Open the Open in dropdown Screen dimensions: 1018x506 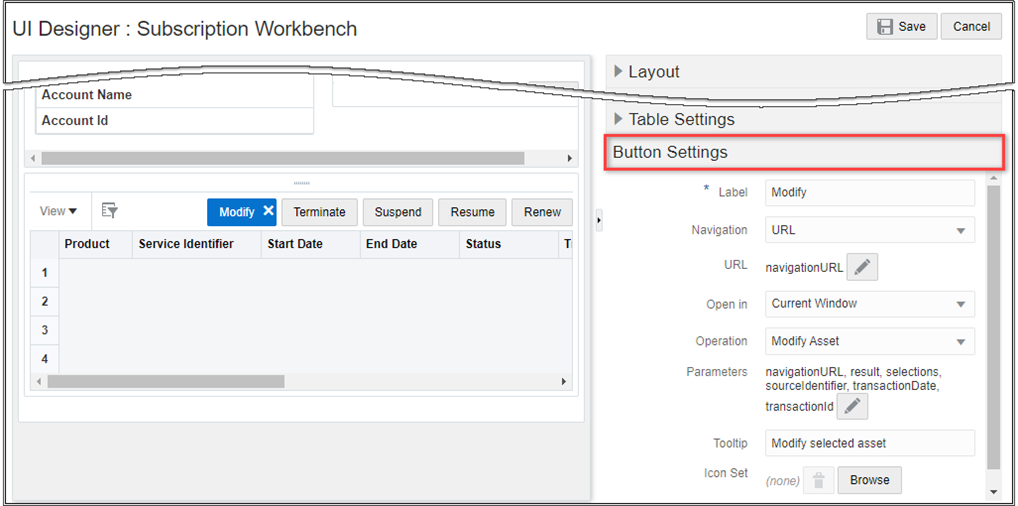pos(870,303)
